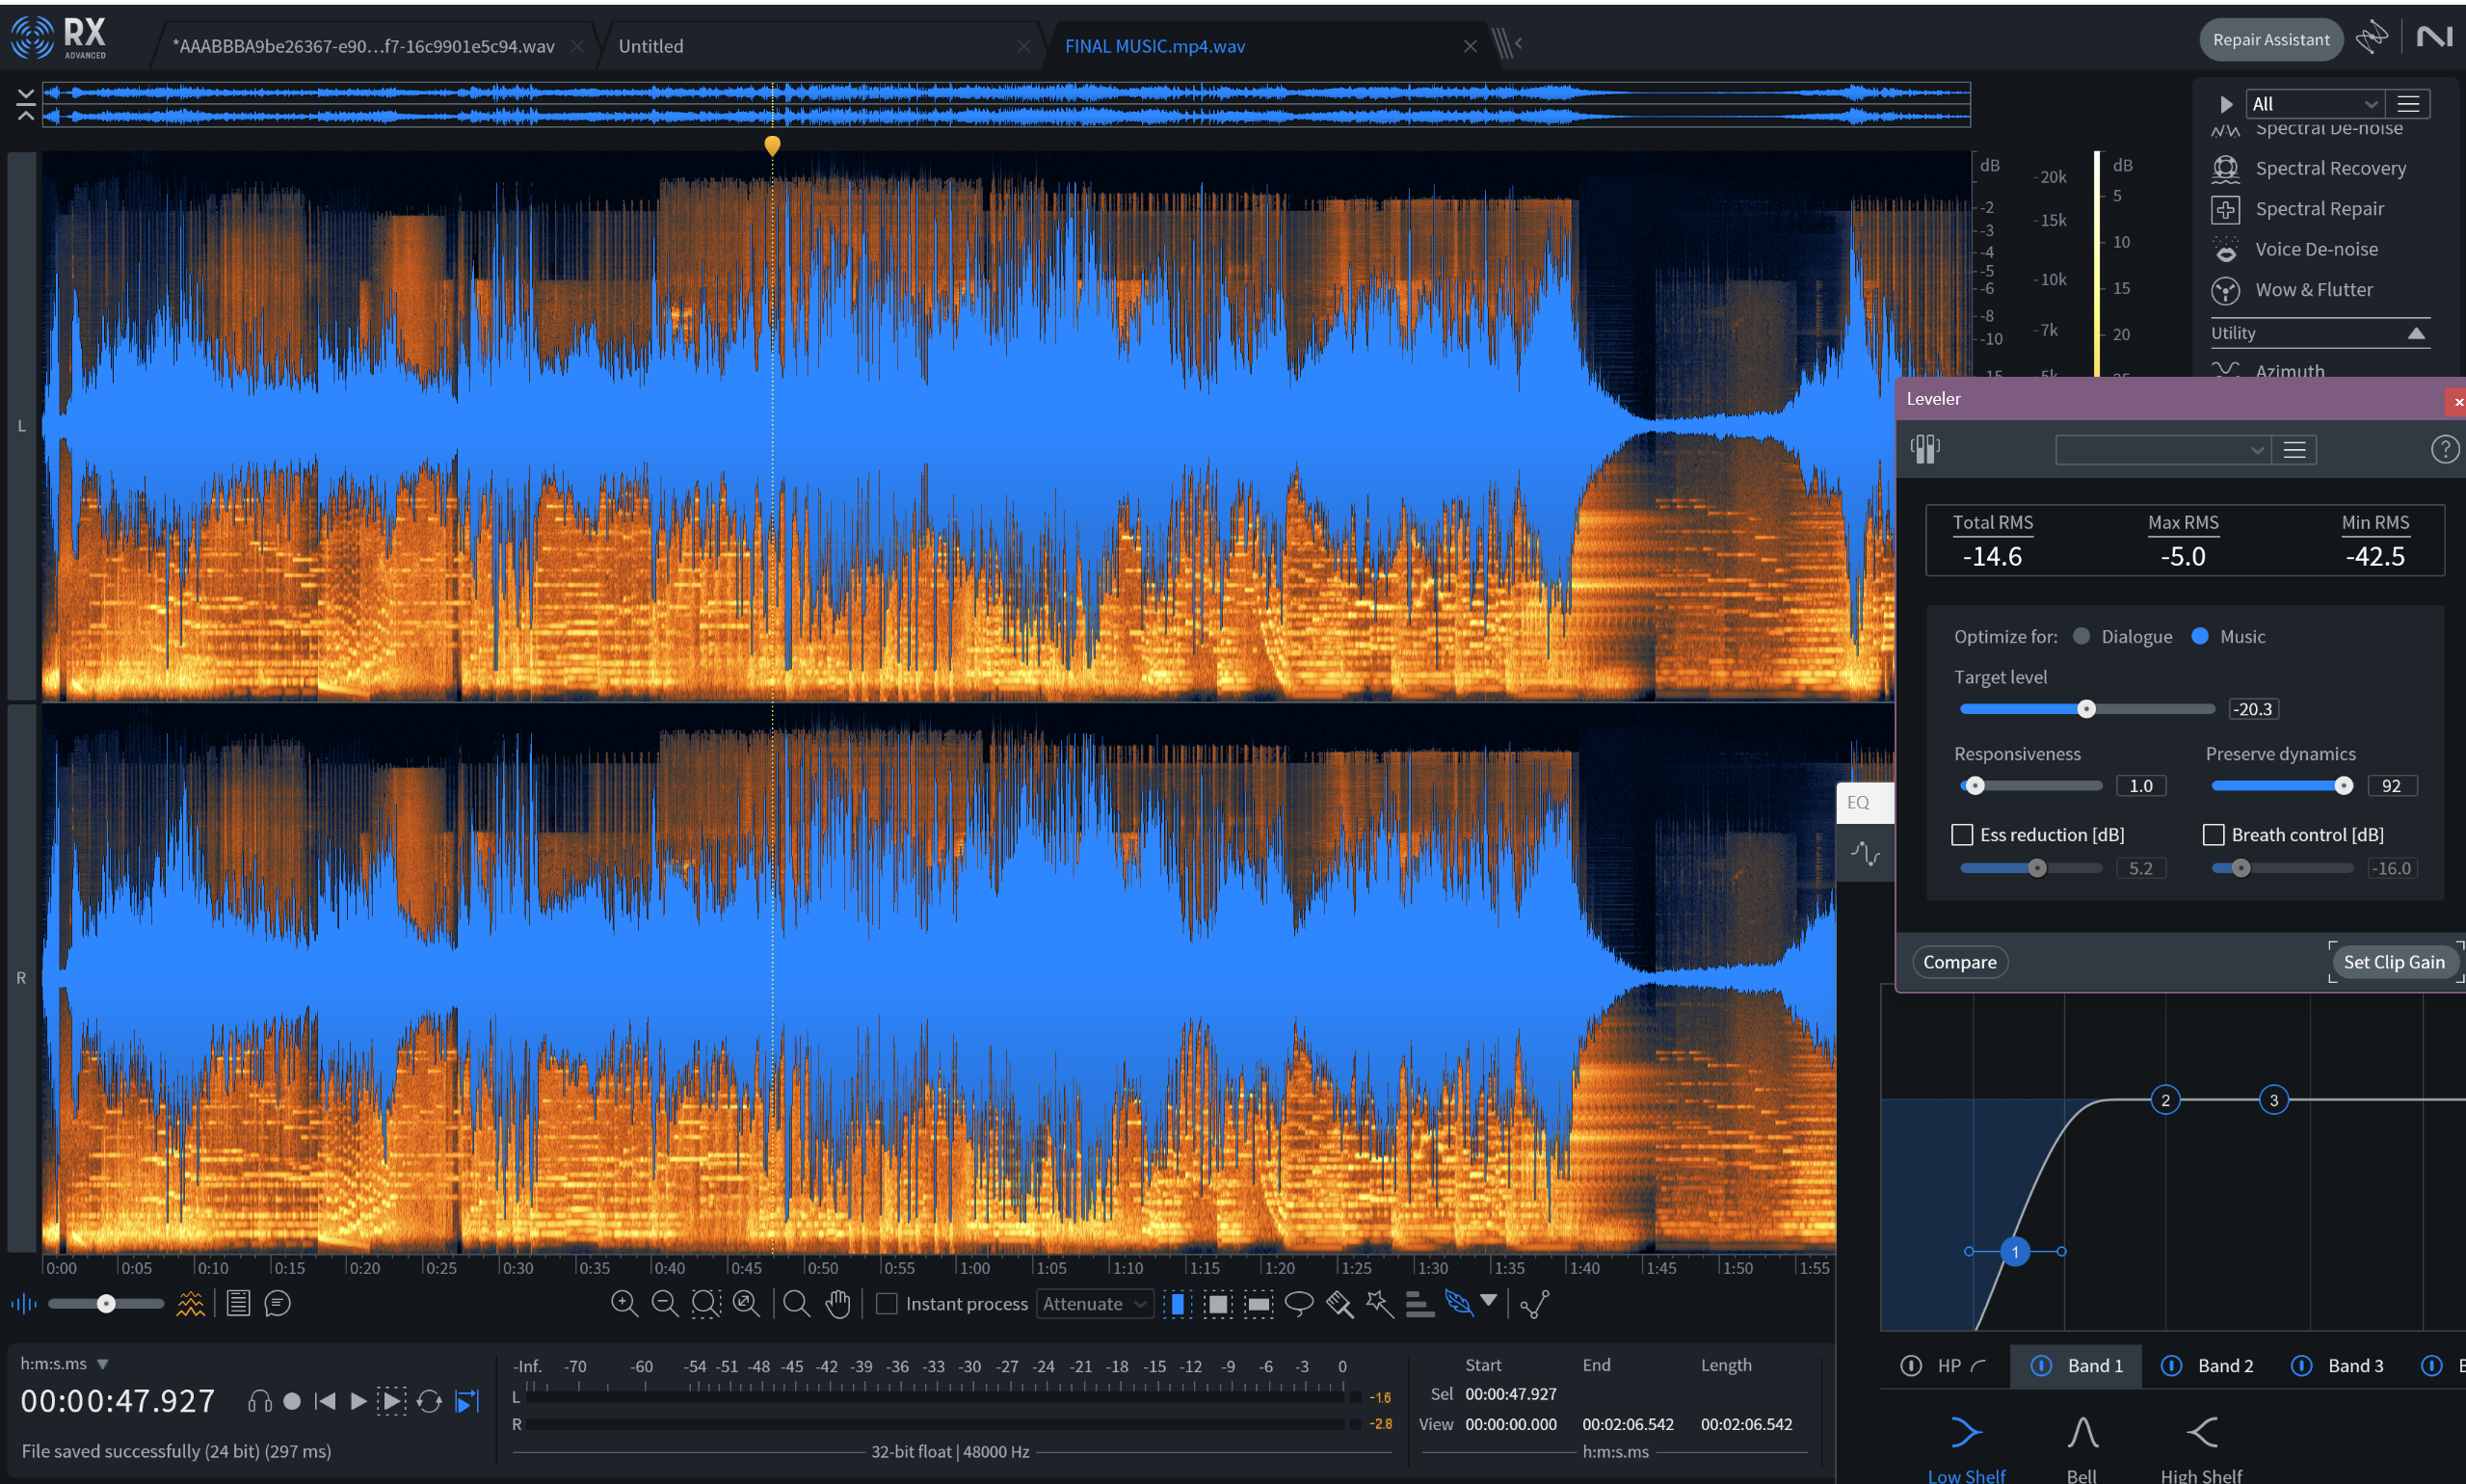Select the Band 2 tab
2466x1484 pixels.
(x=2225, y=1366)
